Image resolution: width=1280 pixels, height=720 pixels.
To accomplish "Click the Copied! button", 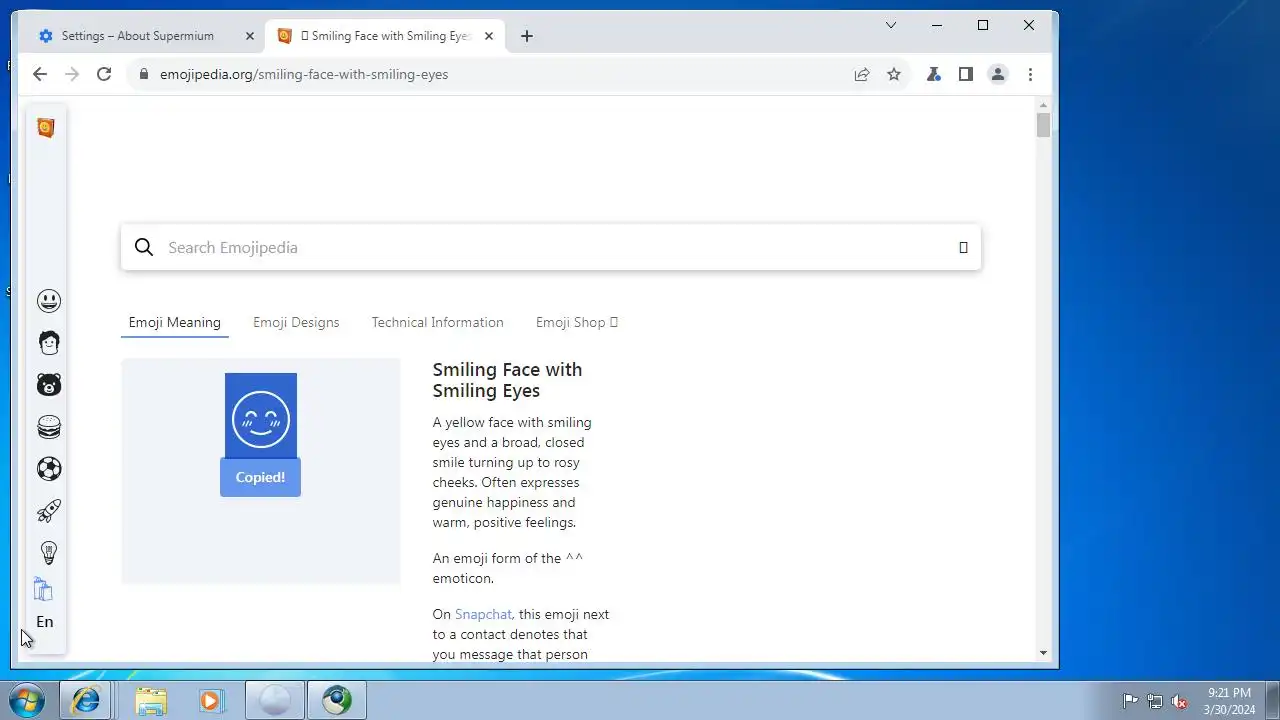I will [x=260, y=477].
